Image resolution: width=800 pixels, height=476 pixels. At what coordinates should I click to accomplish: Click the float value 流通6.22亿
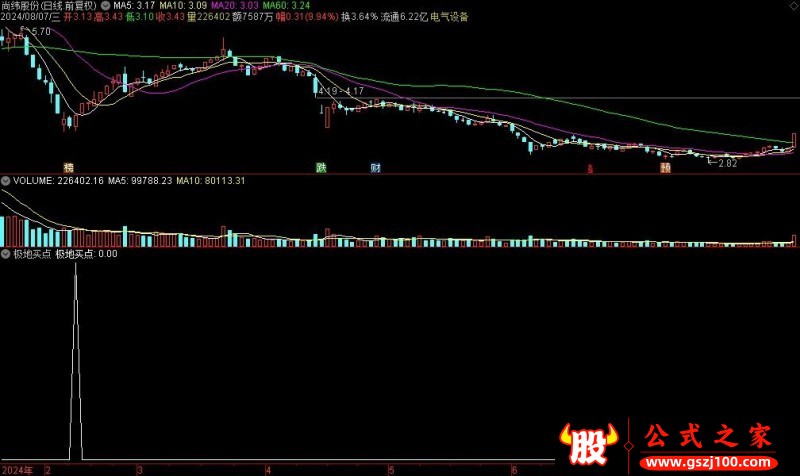(x=404, y=17)
